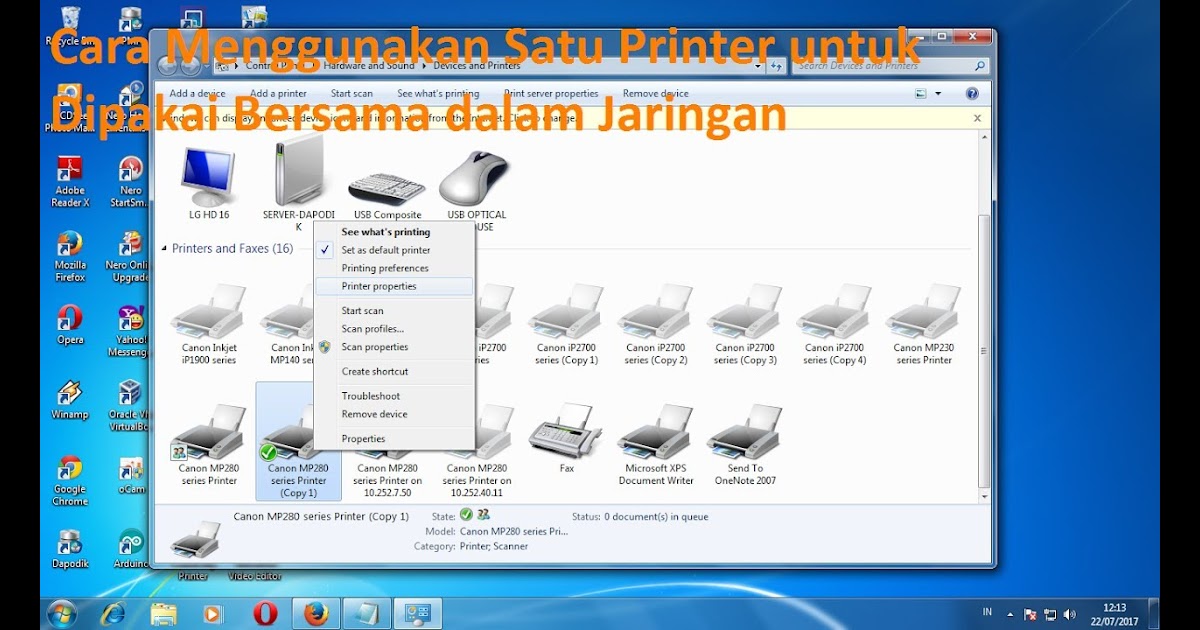Open volume control in system tray
1200x630 pixels.
point(1069,614)
